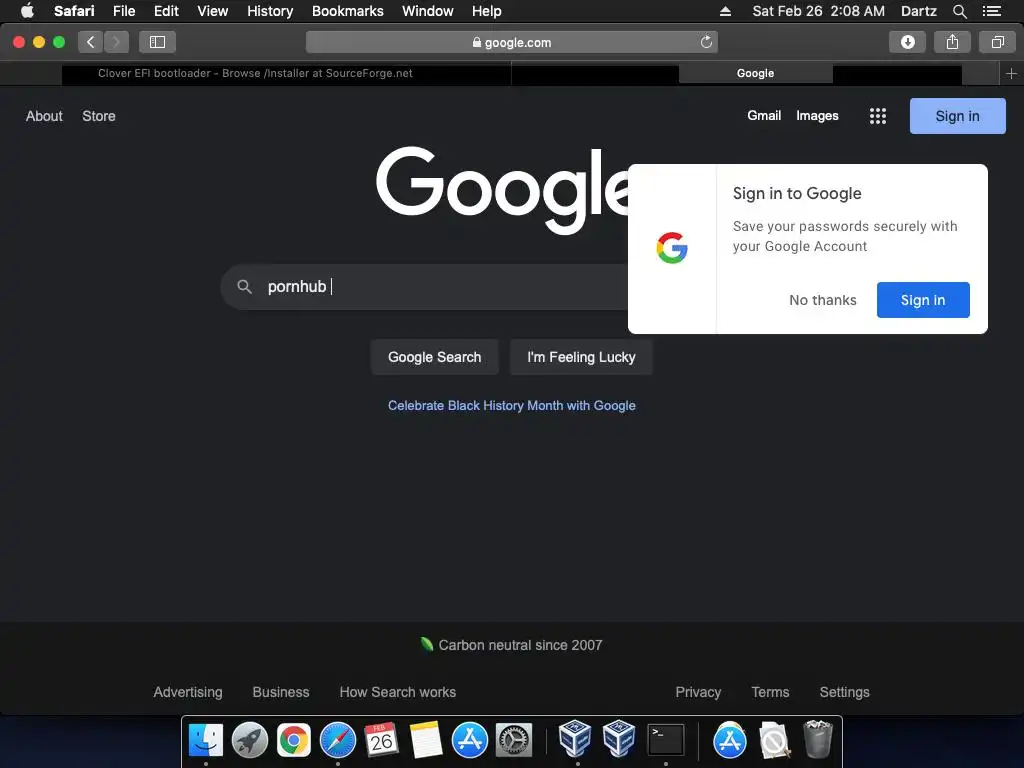Open Calendar showing 26 in the Dock
The height and width of the screenshot is (768, 1024).
click(381, 741)
